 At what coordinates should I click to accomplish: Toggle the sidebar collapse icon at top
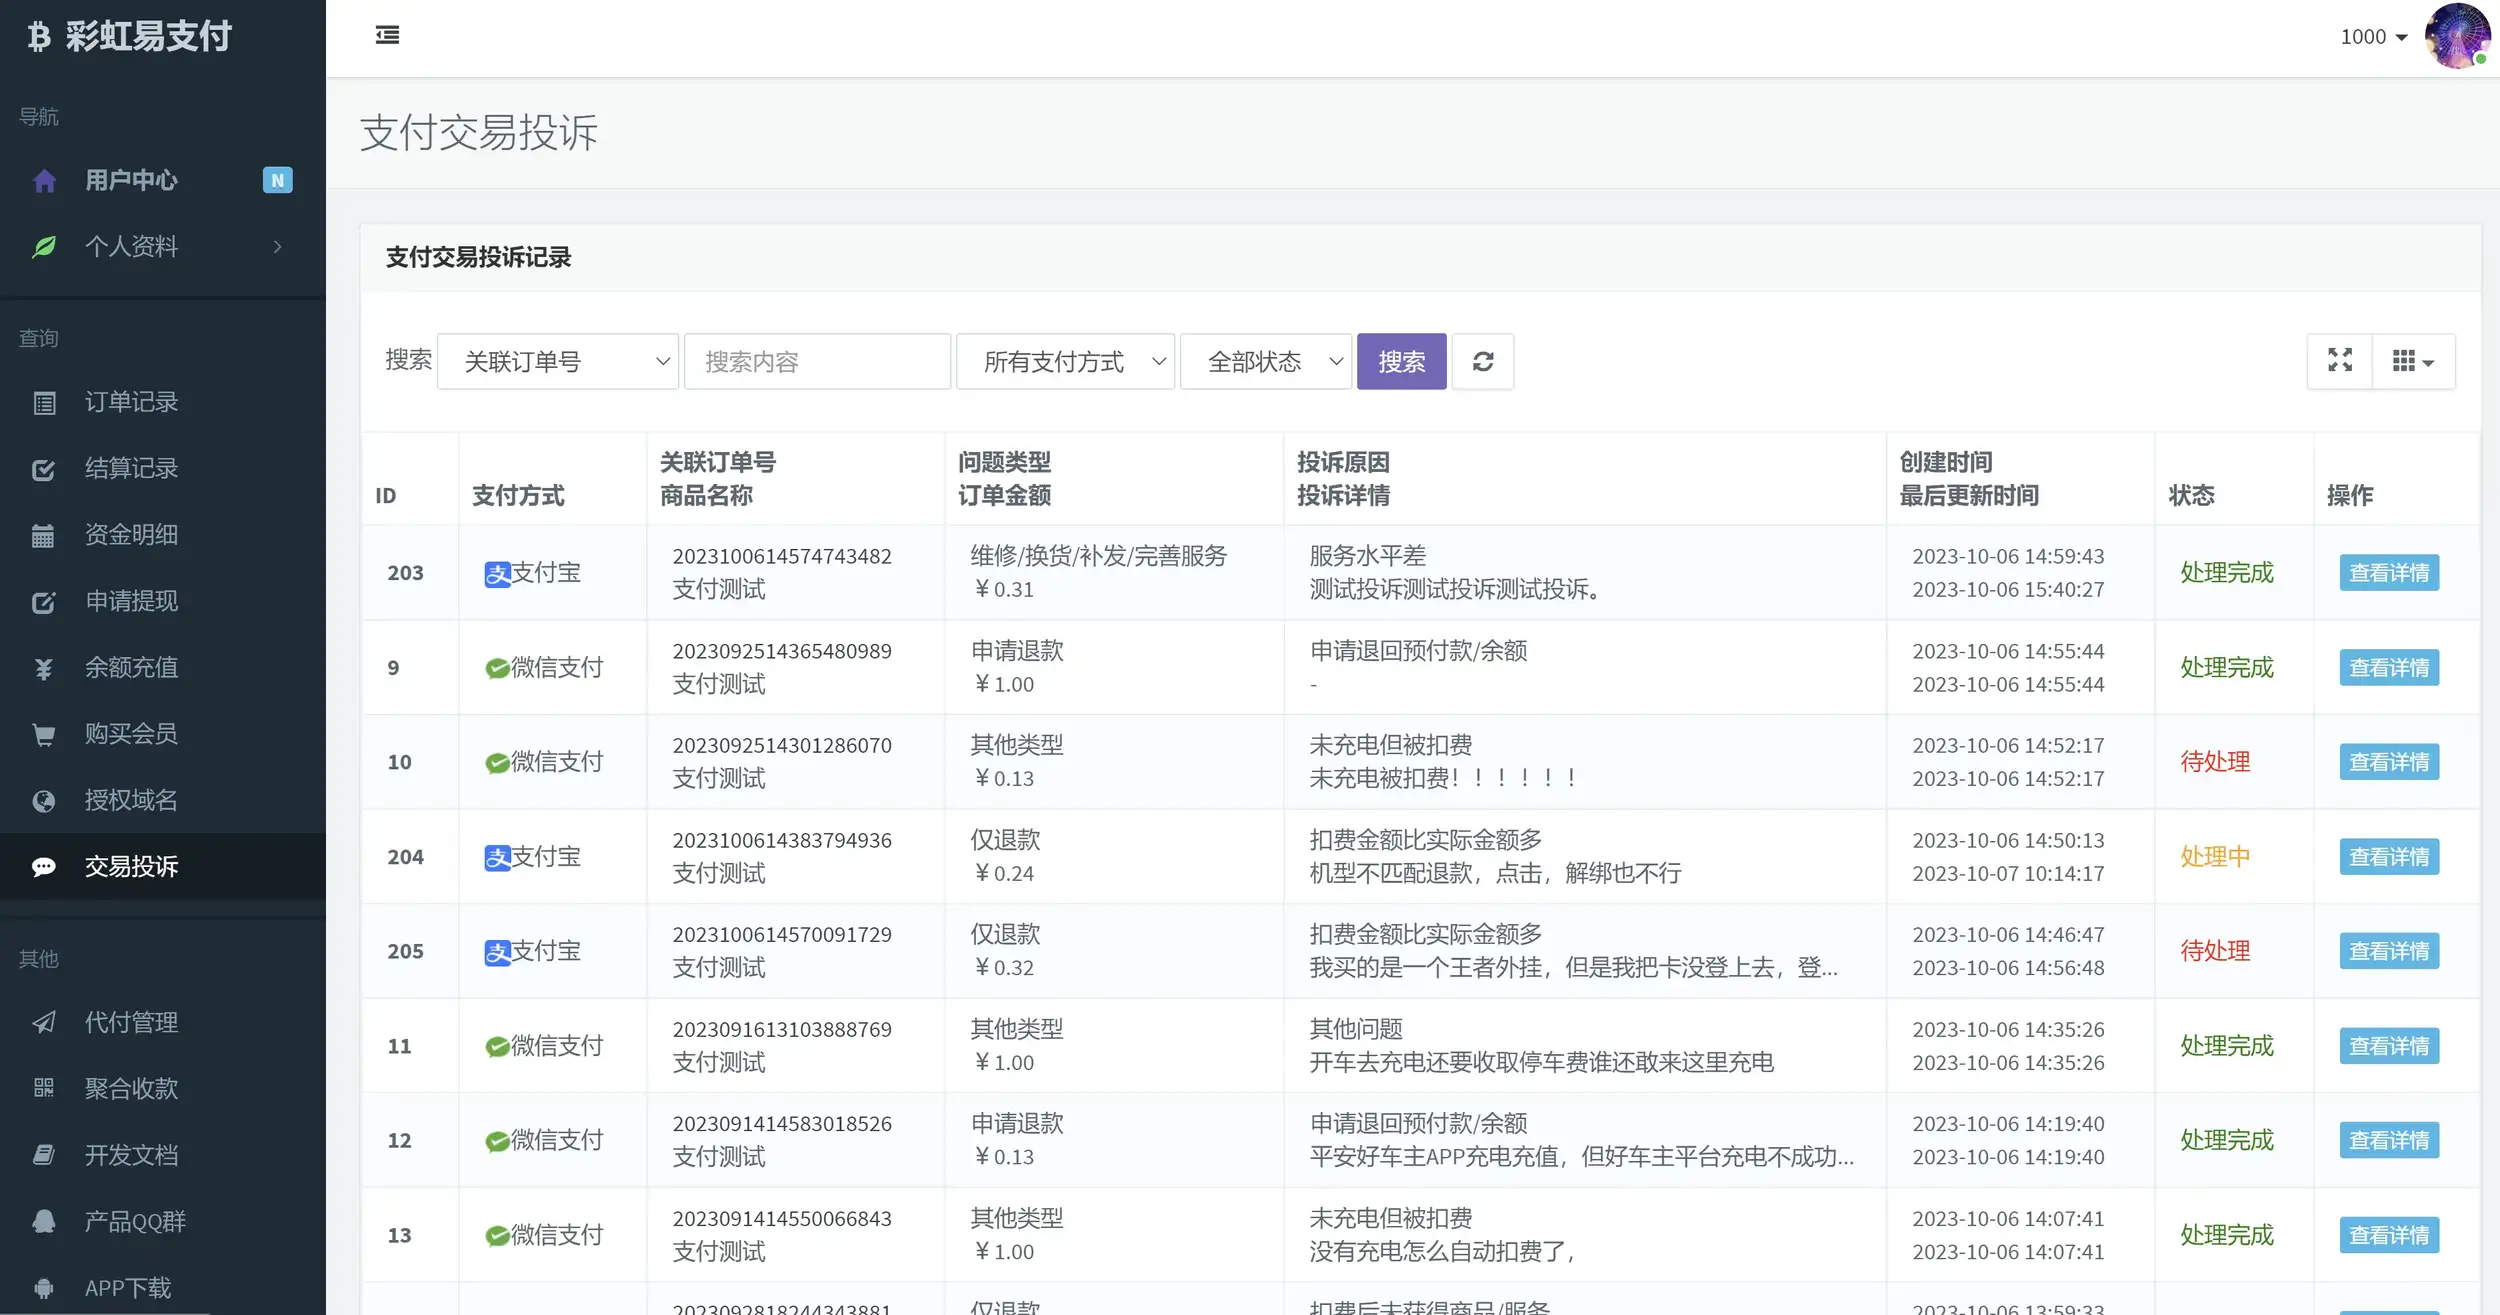(388, 35)
